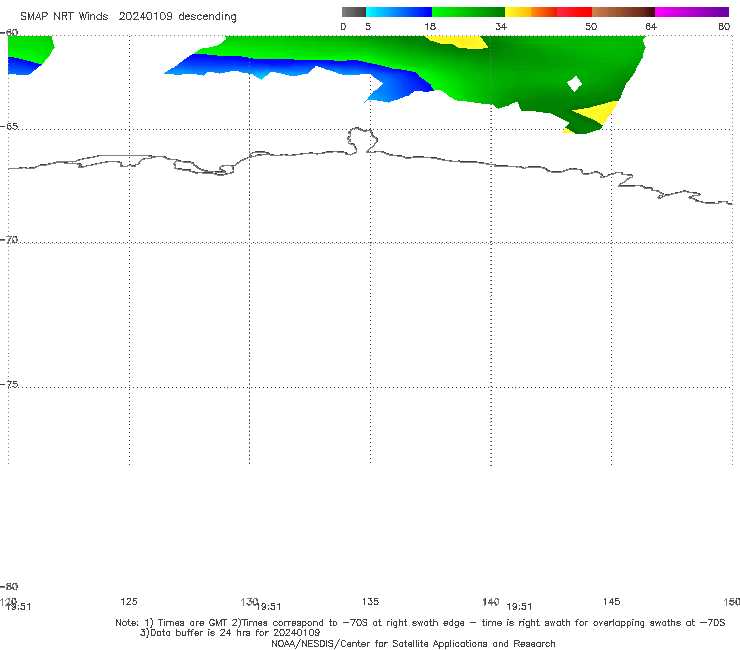Viewport: 740px width, 650px height.
Task: Click the word 'descending' in the title
Action: tap(208, 17)
